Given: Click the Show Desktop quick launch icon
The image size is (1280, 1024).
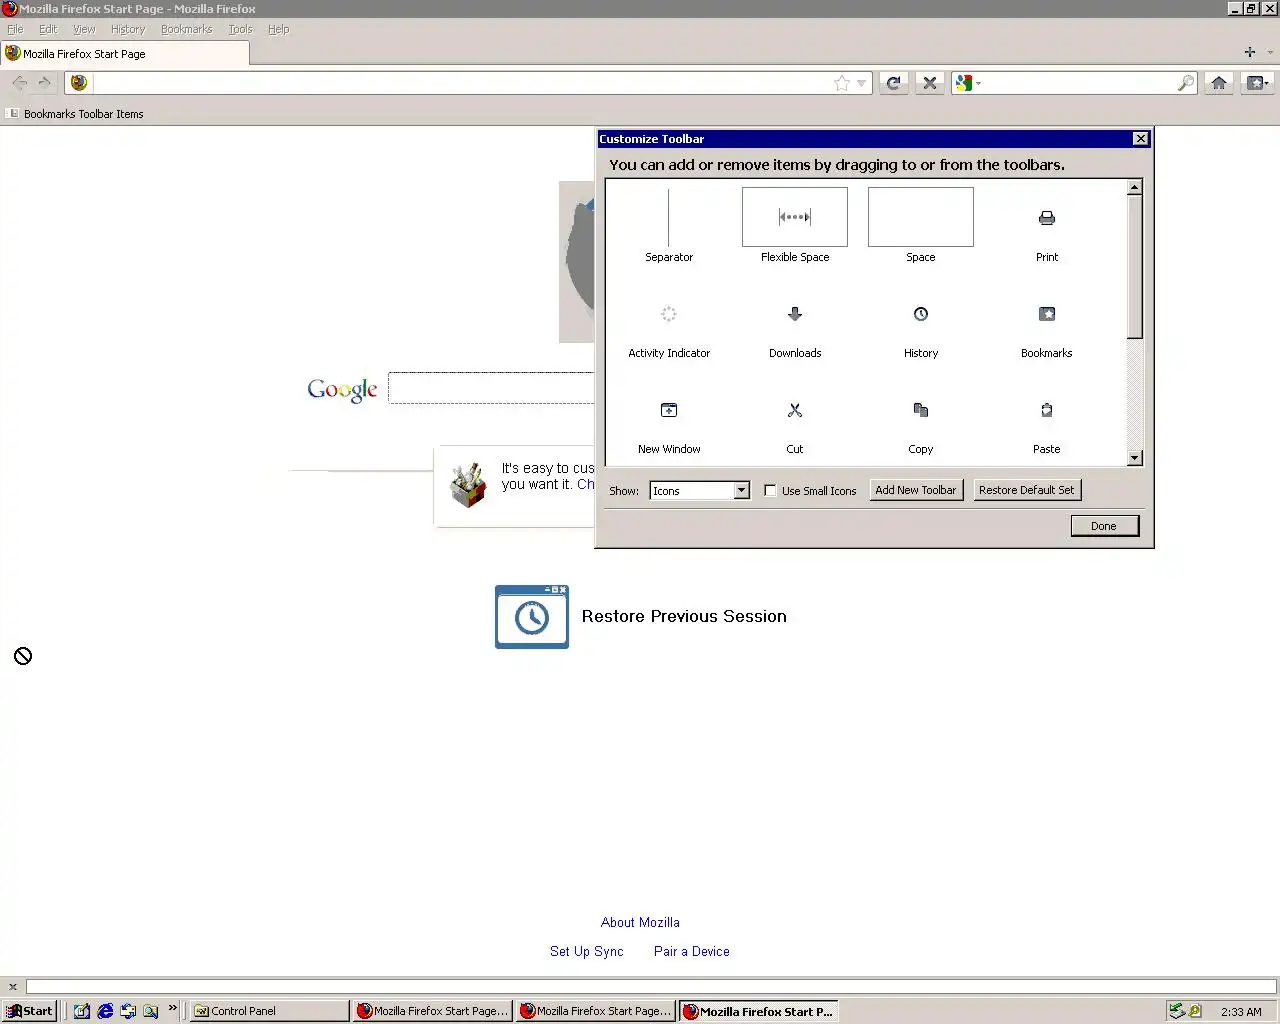Looking at the screenshot, I should coord(82,1011).
